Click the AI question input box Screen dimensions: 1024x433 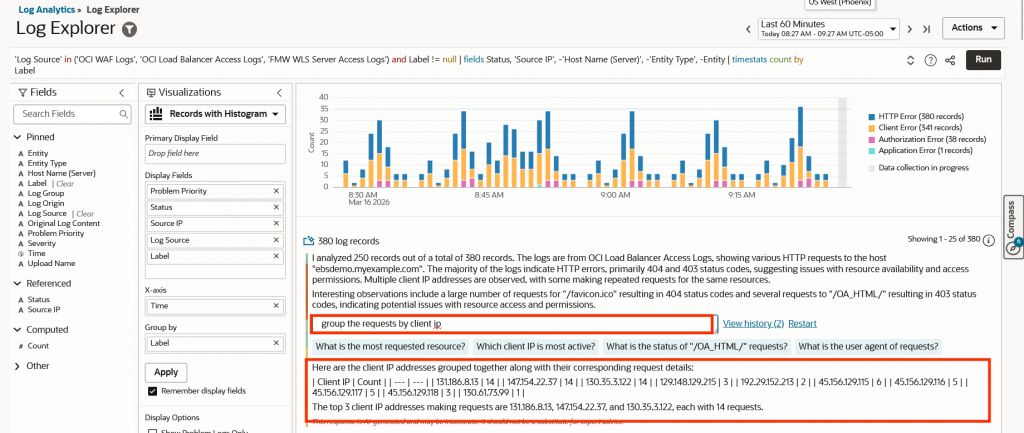tap(511, 323)
